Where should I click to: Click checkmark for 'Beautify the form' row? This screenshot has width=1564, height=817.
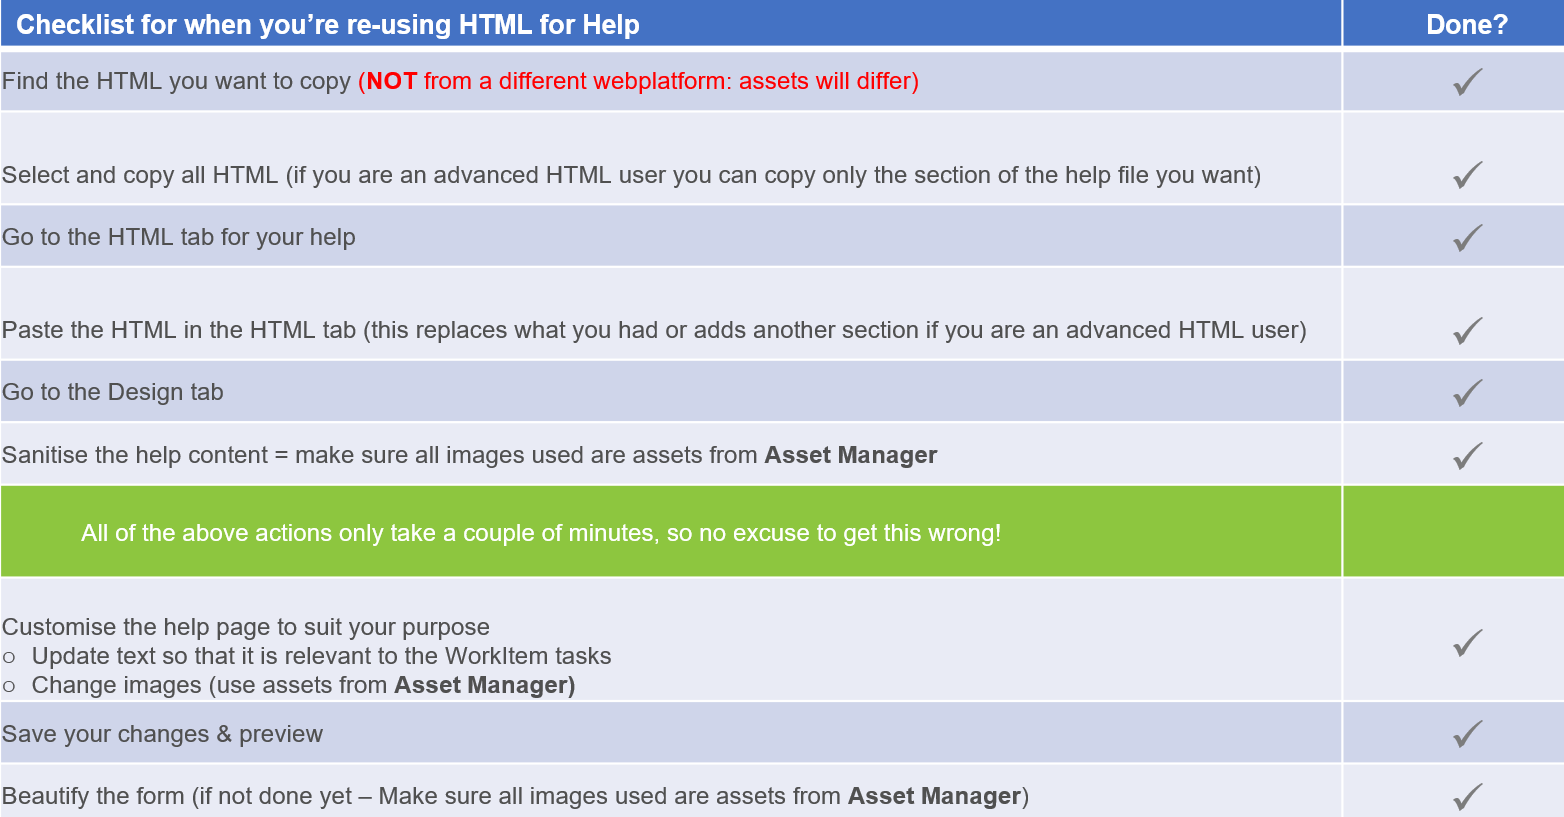click(1467, 796)
